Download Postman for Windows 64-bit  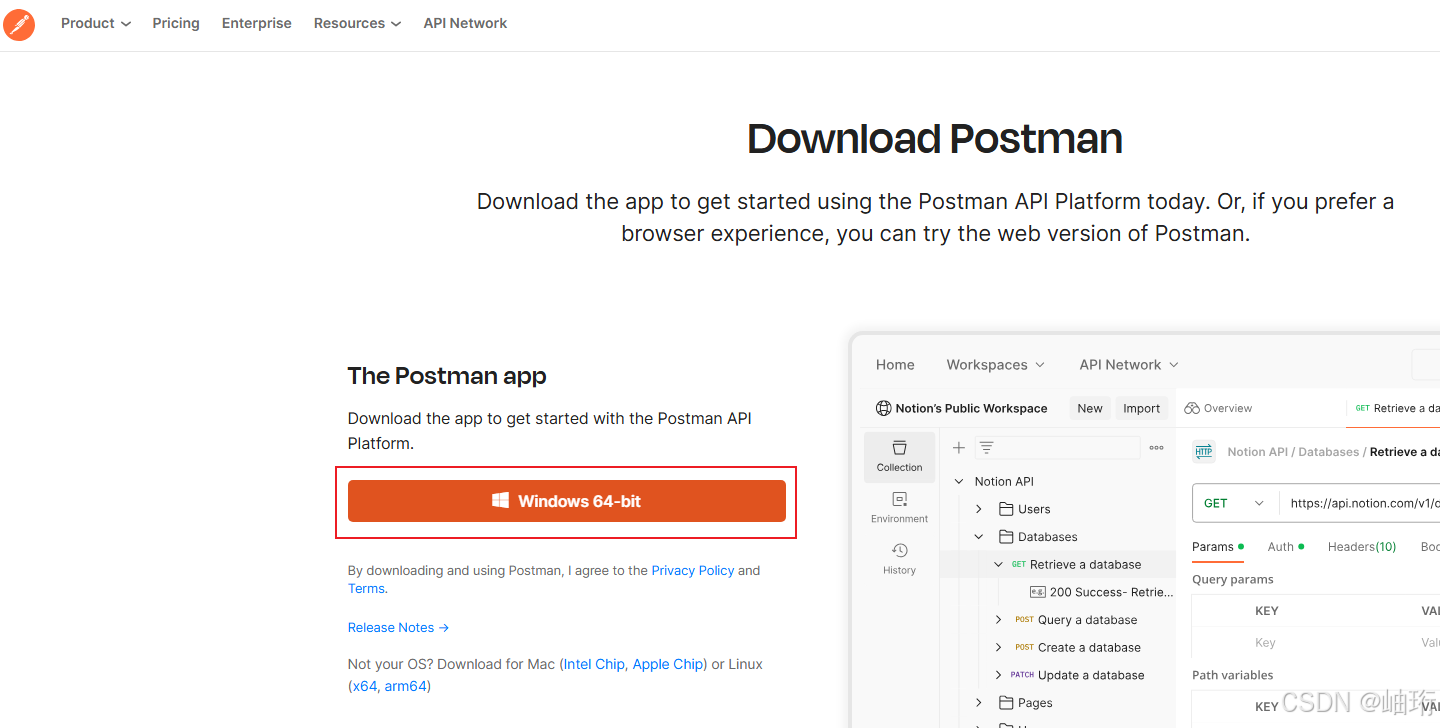[x=567, y=501]
